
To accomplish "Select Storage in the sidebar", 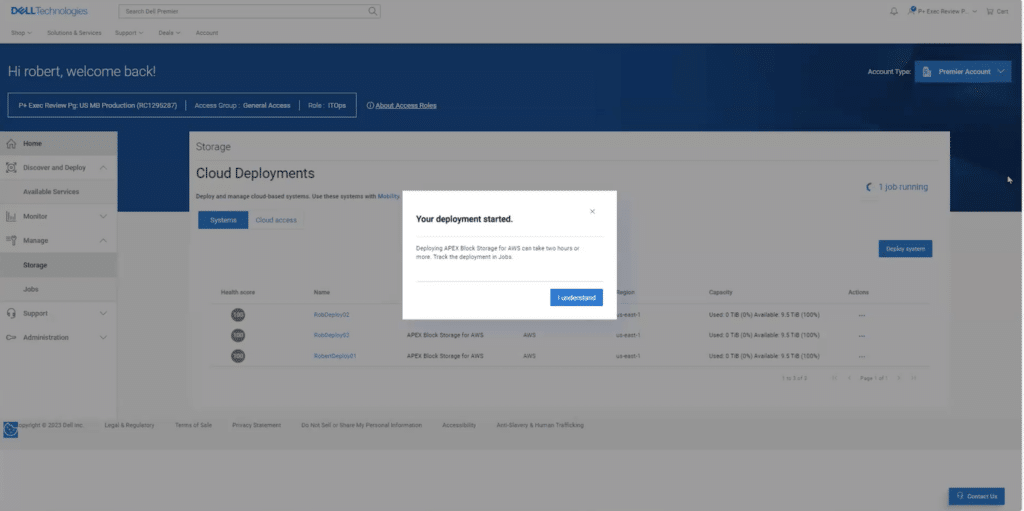I will pyautogui.click(x=59, y=265).
